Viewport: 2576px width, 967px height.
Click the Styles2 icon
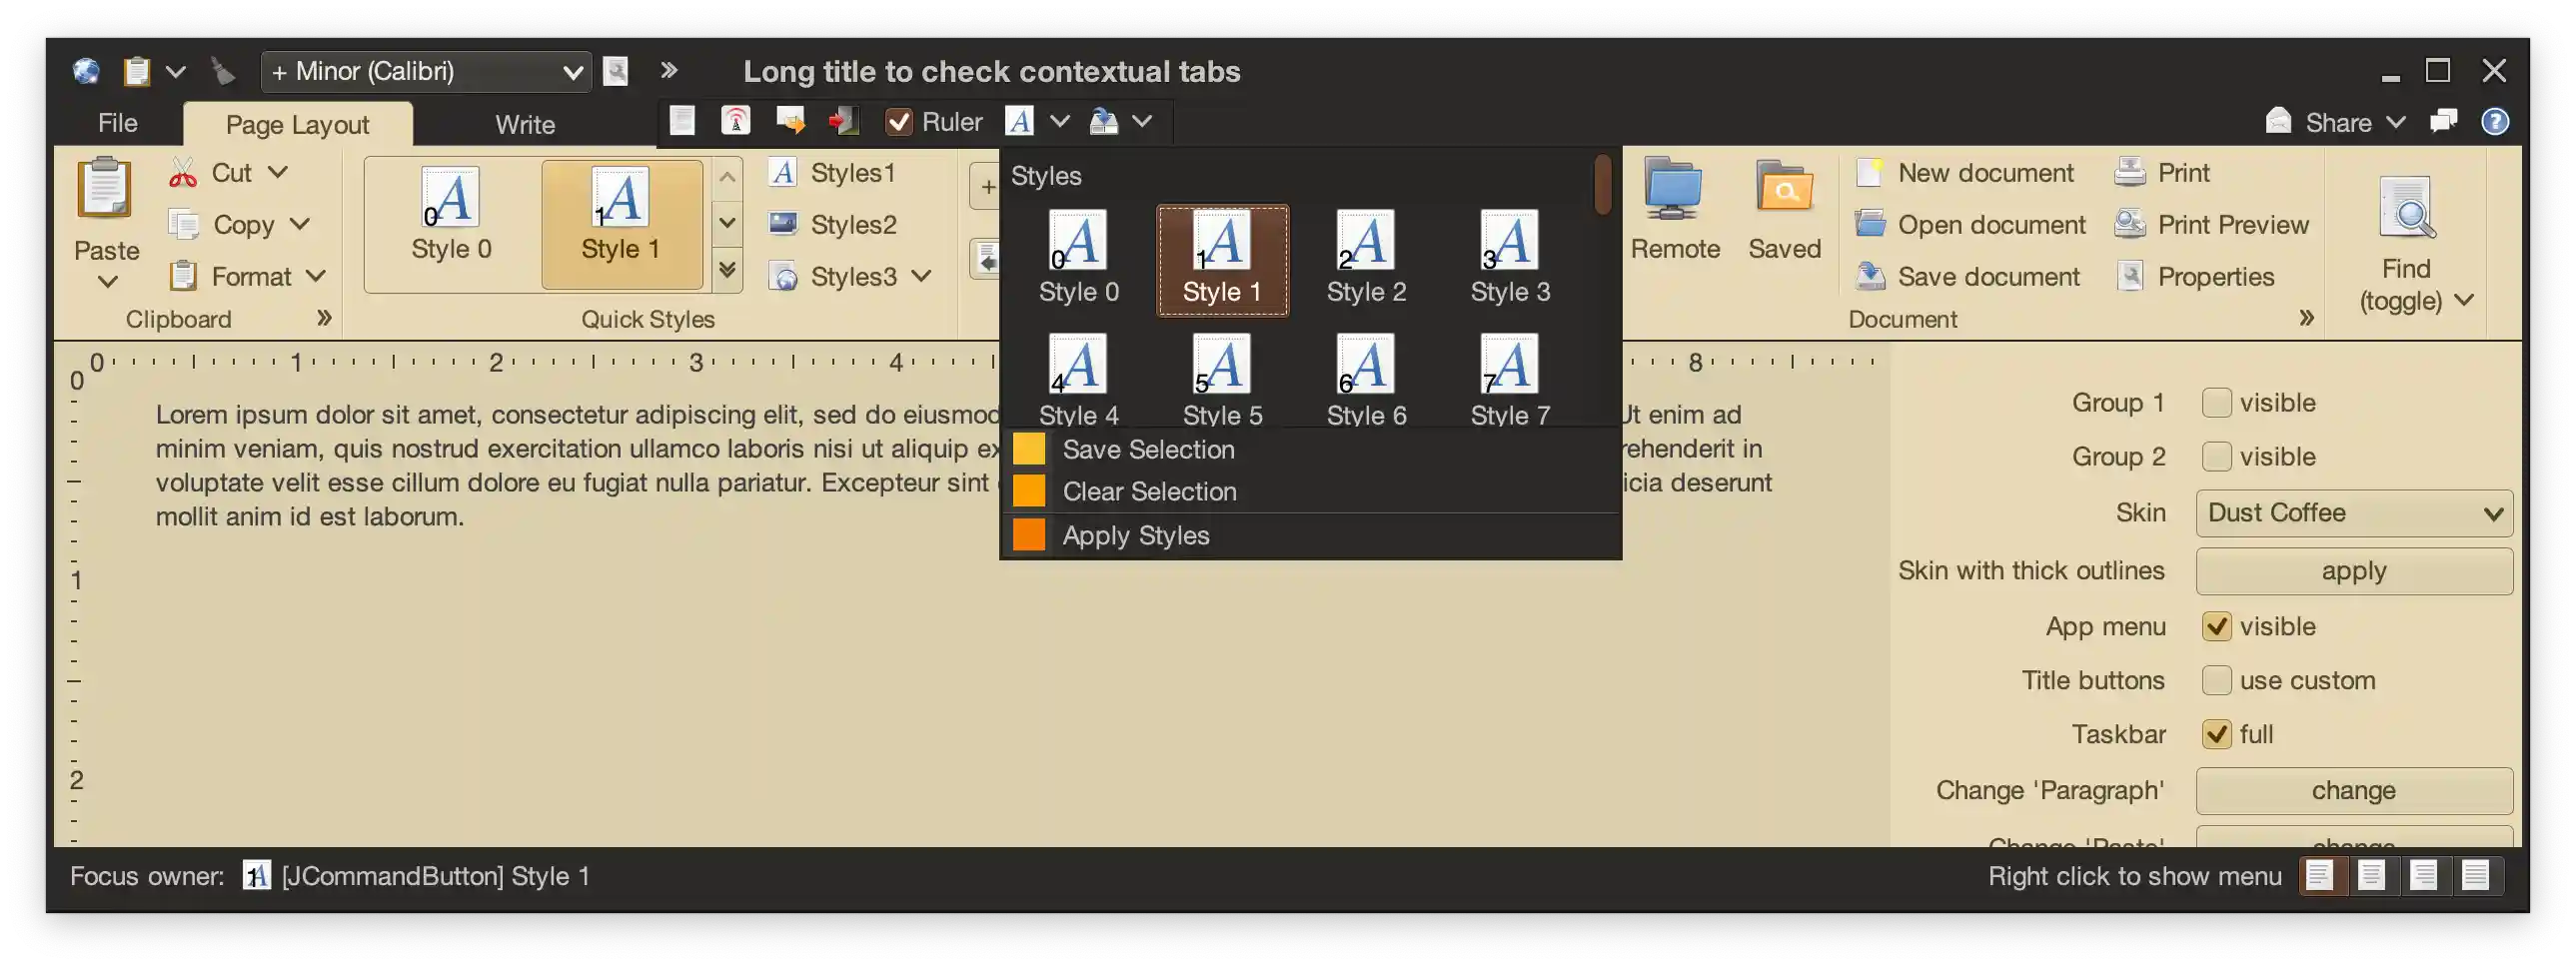tap(783, 224)
